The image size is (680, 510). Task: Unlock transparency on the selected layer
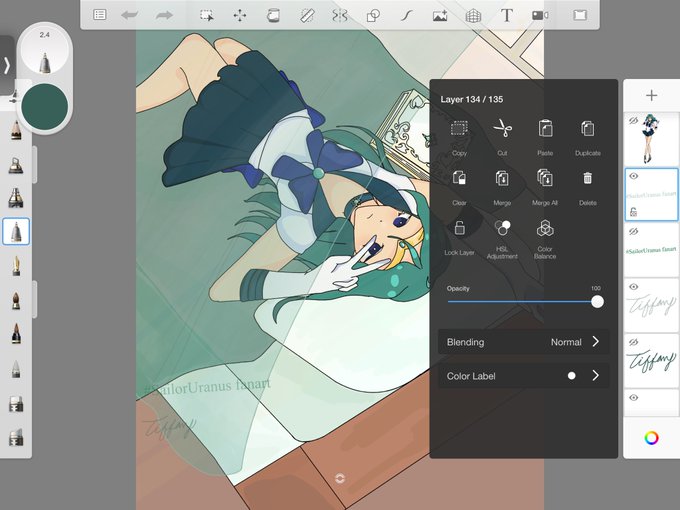(x=634, y=212)
